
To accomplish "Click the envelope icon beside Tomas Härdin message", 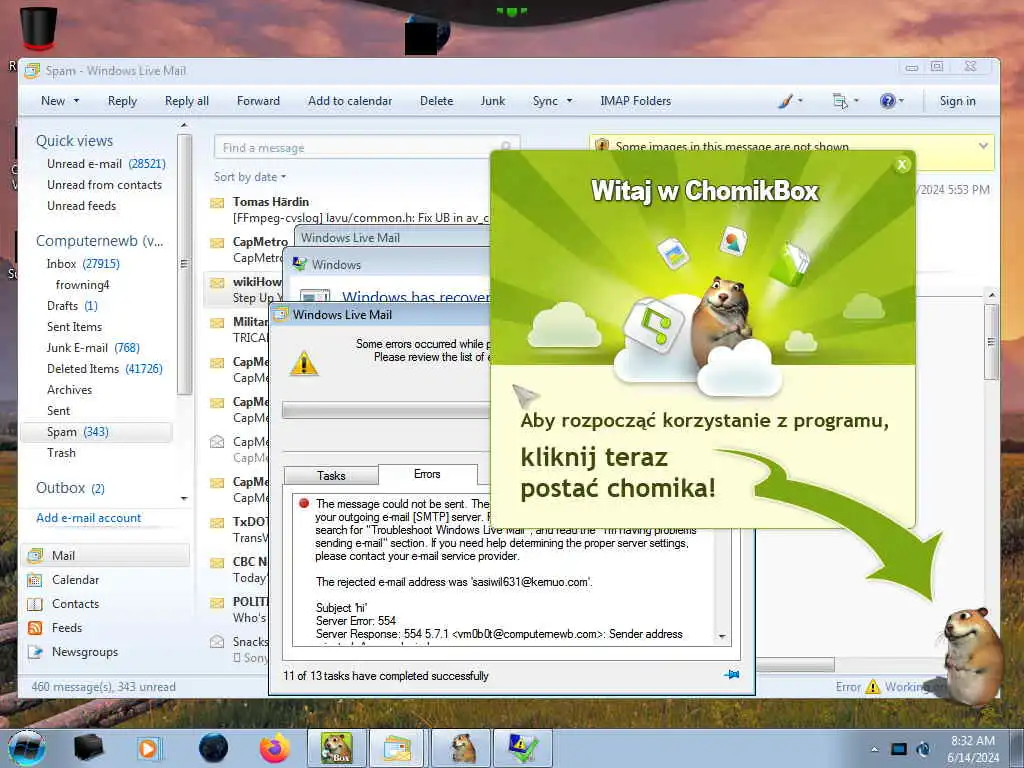I will (x=217, y=202).
